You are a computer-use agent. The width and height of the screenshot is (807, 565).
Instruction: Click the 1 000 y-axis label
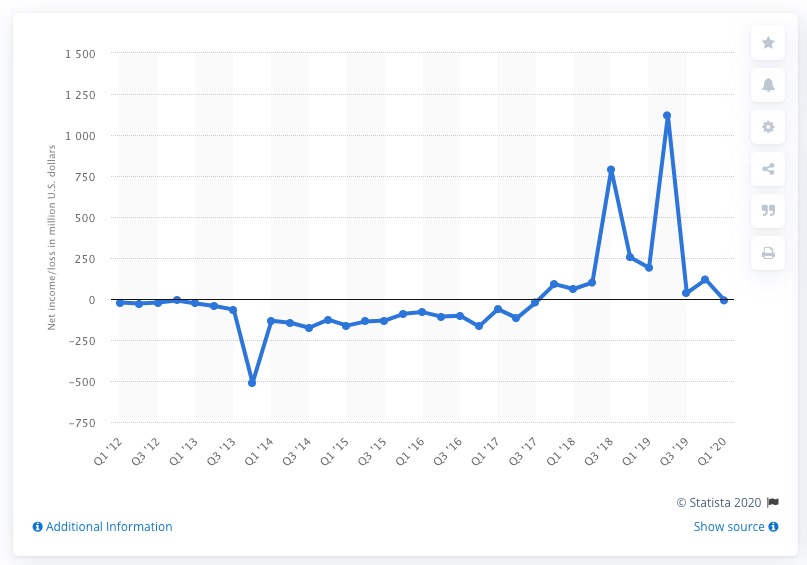[80, 136]
